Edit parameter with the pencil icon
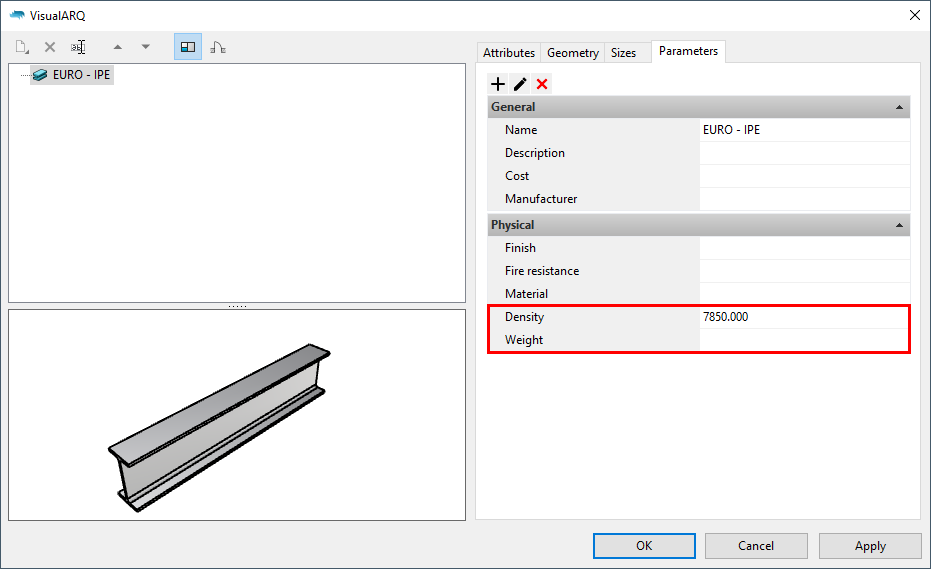931x569 pixels. coord(520,84)
